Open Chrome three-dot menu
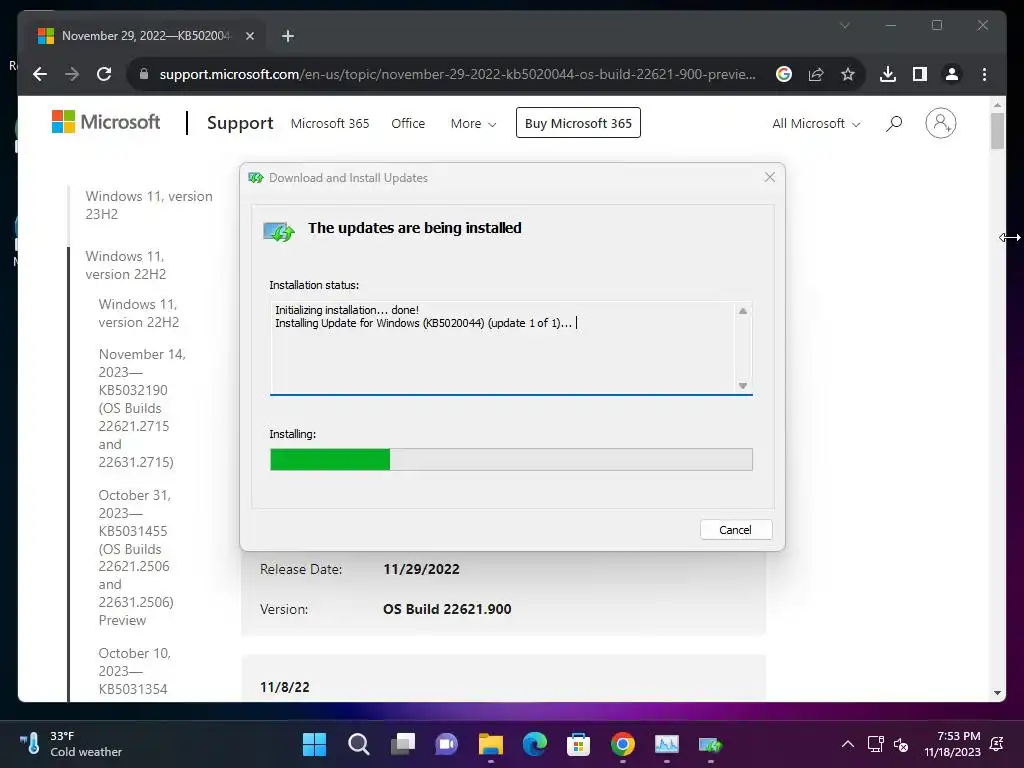Viewport: 1024px width, 768px height. (984, 74)
